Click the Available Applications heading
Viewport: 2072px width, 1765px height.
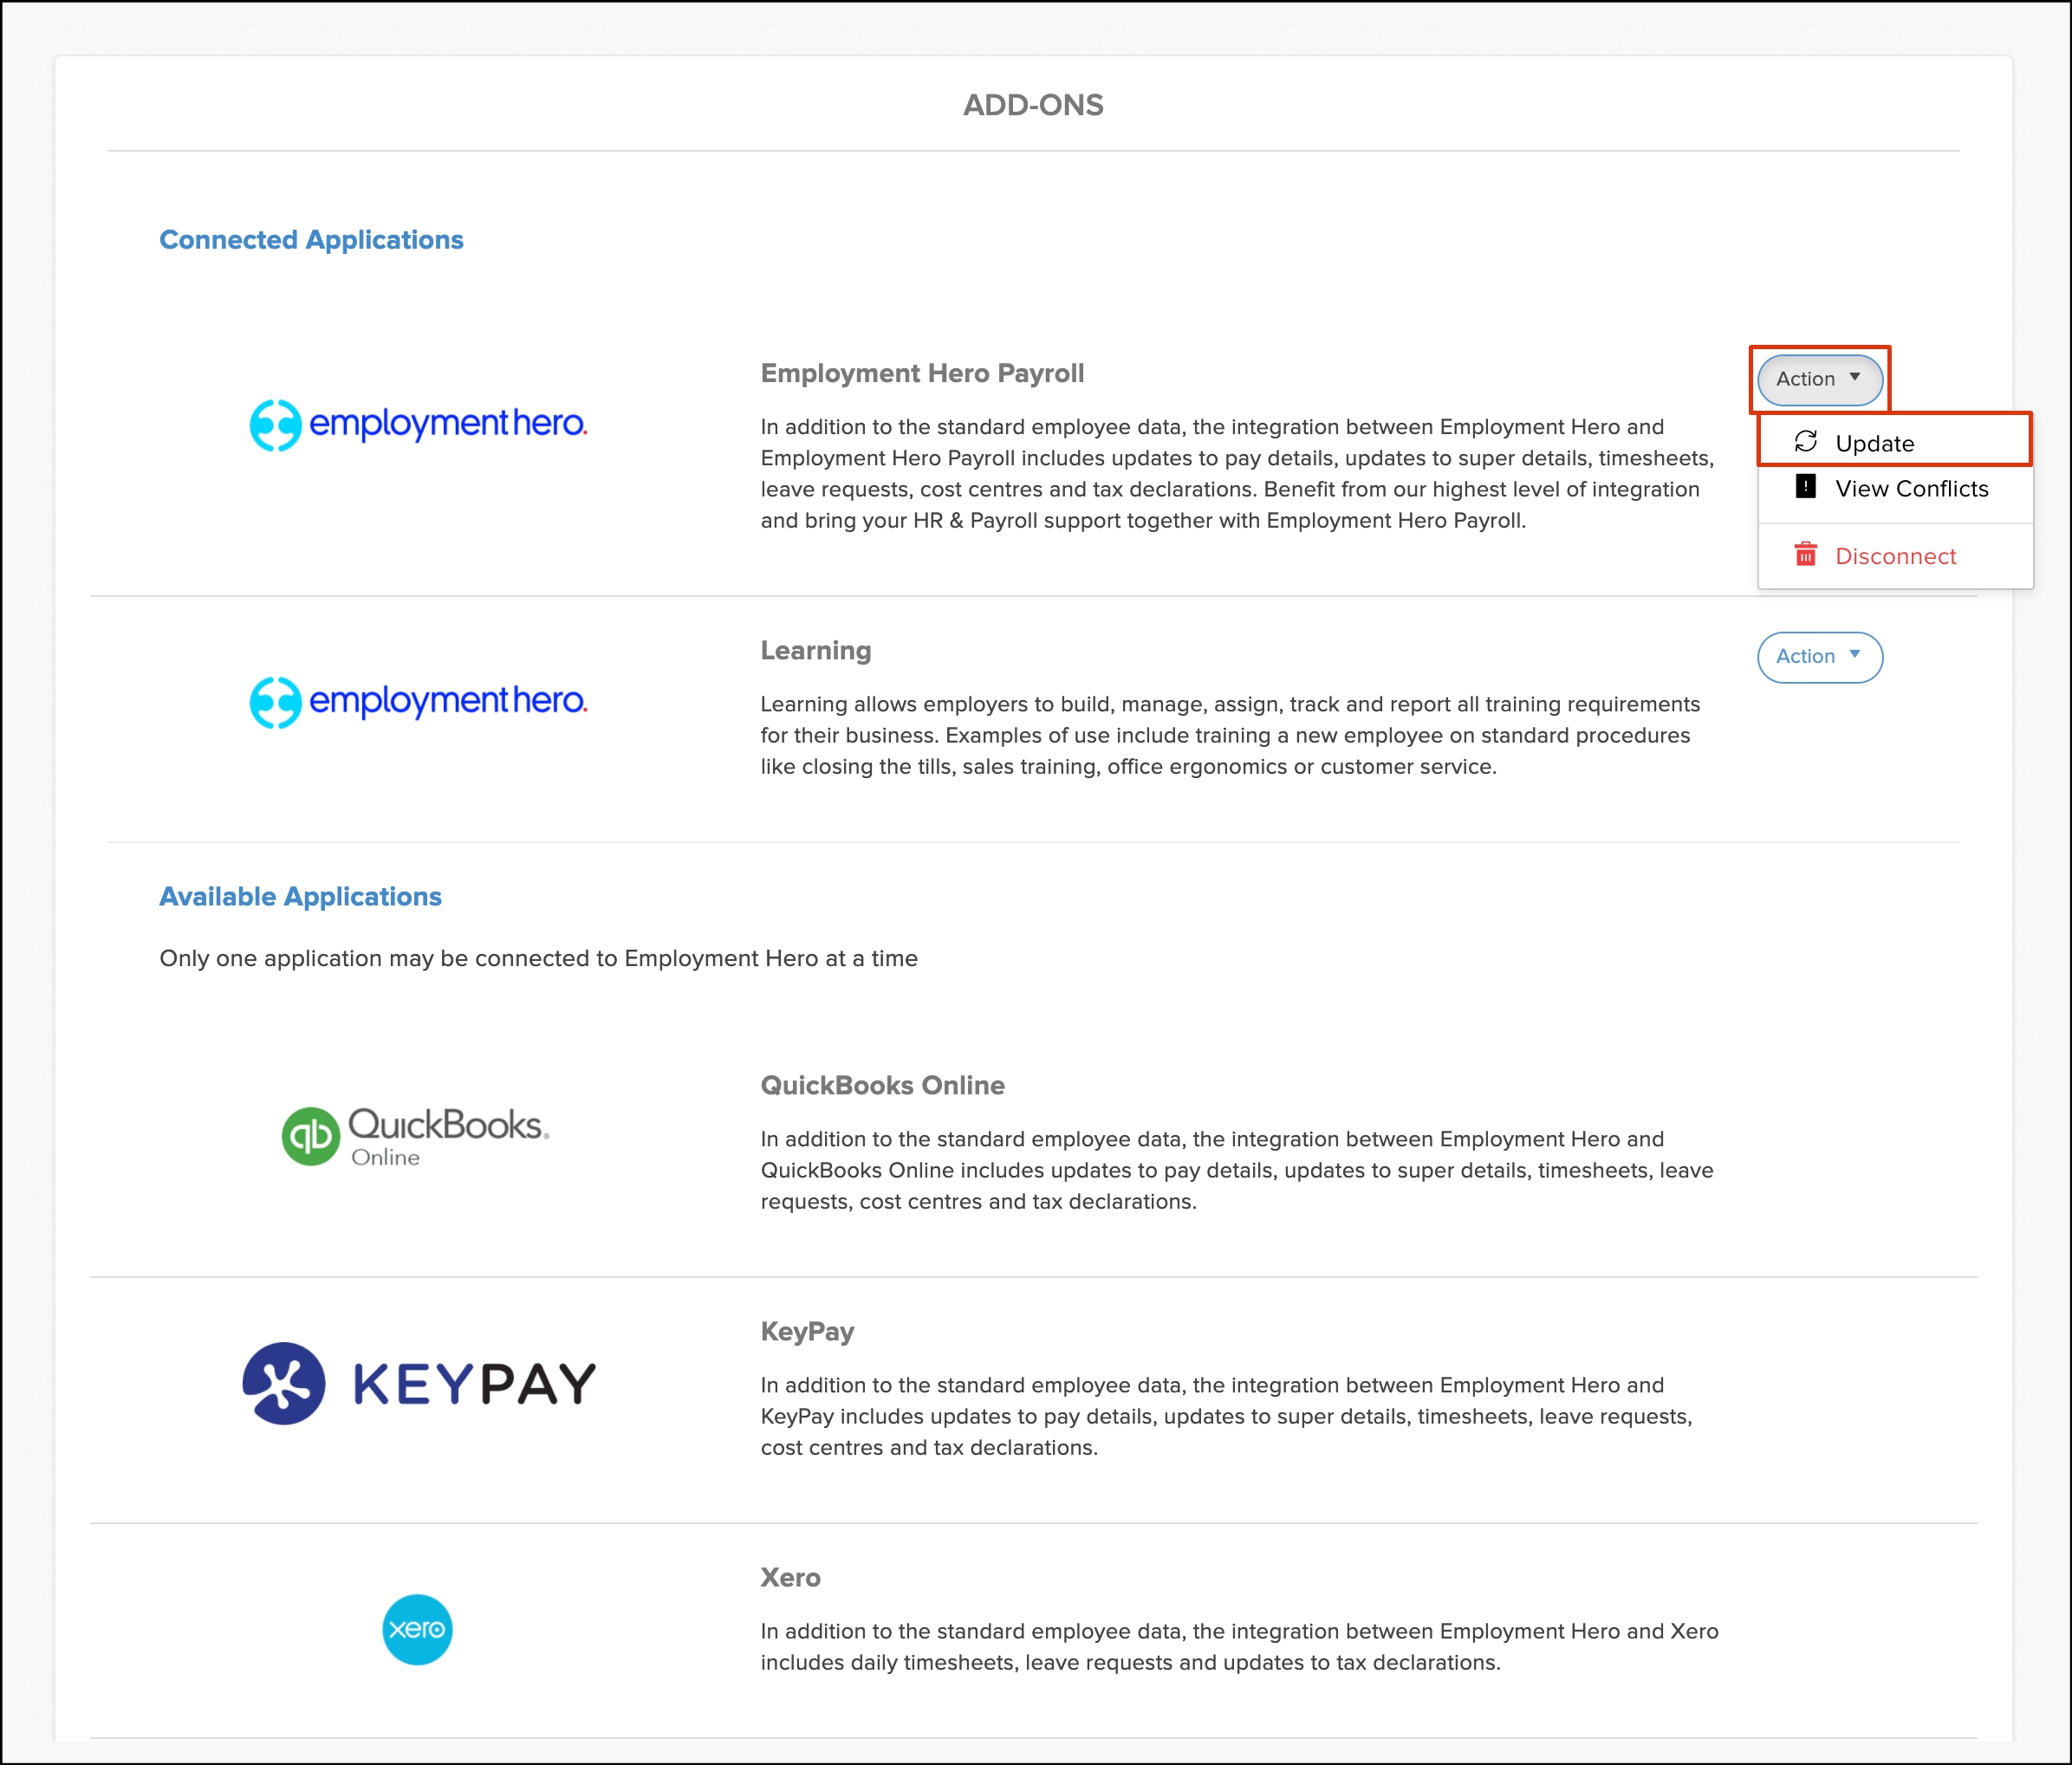(300, 896)
